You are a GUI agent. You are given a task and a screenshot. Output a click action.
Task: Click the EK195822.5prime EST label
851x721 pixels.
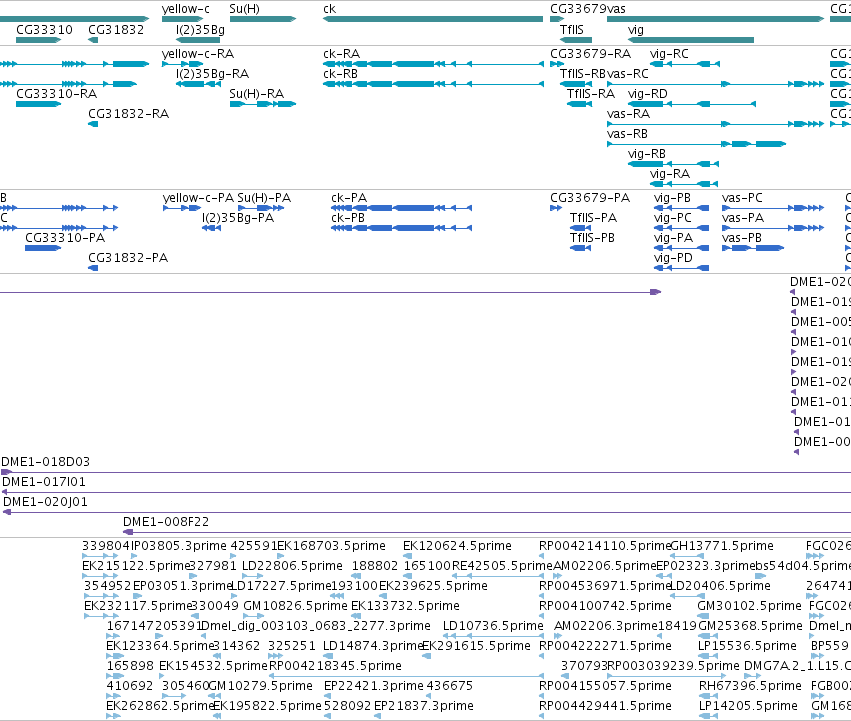coord(268,706)
